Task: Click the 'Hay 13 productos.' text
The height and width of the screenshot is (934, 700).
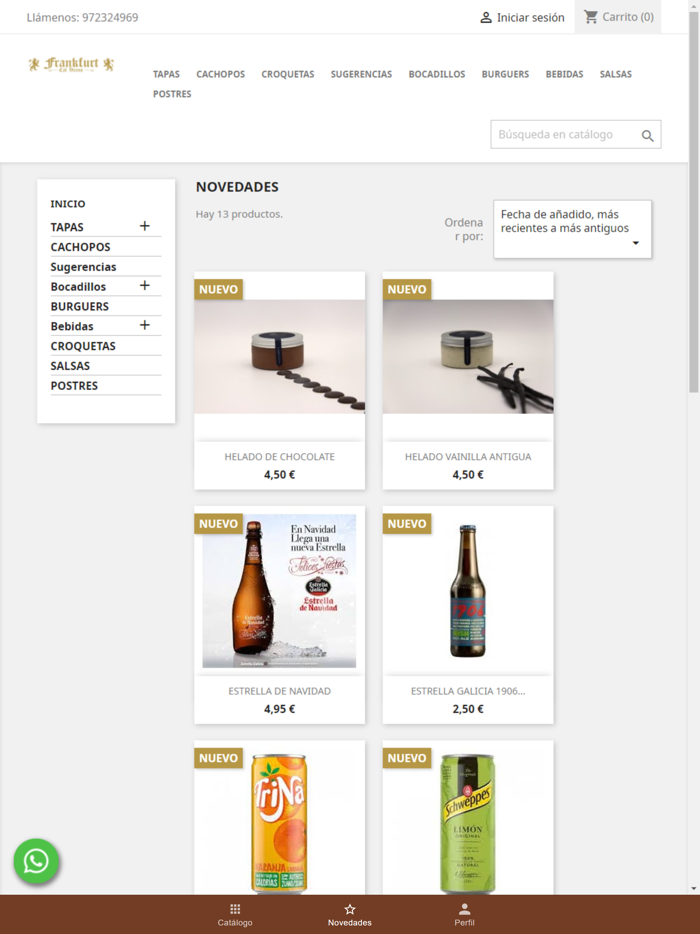Action: [239, 214]
